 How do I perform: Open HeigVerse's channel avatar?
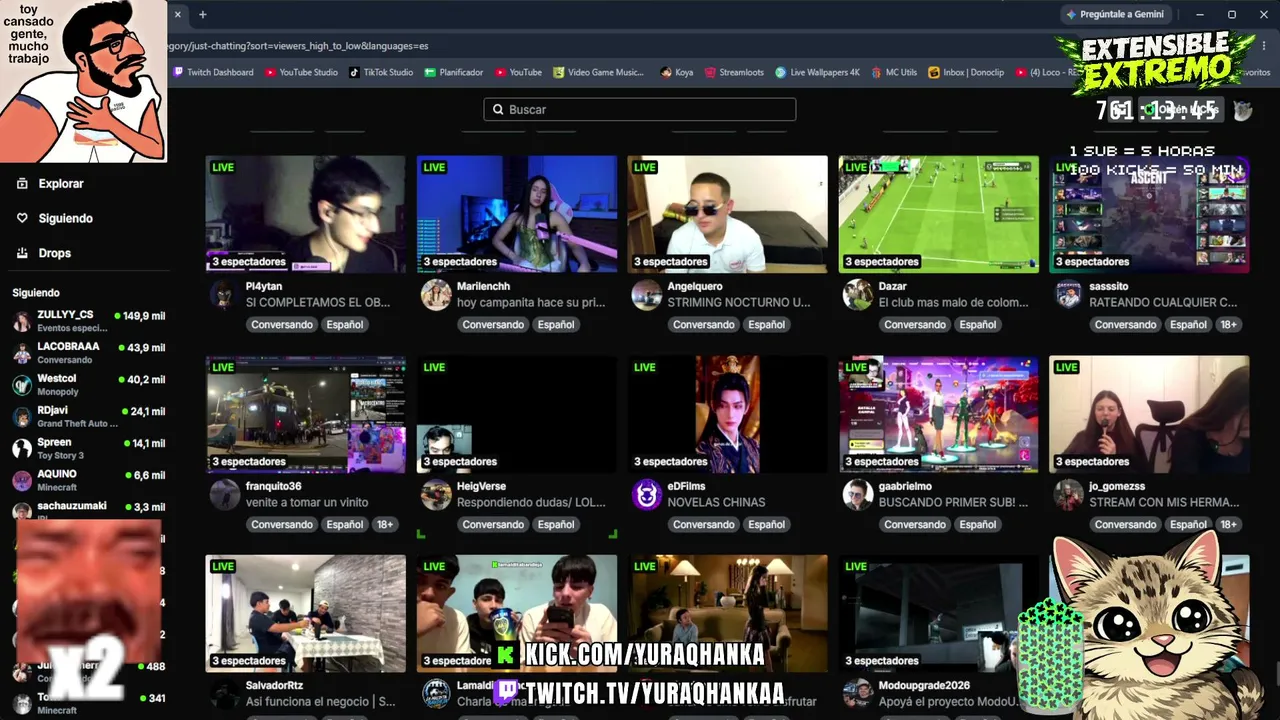tap(435, 494)
